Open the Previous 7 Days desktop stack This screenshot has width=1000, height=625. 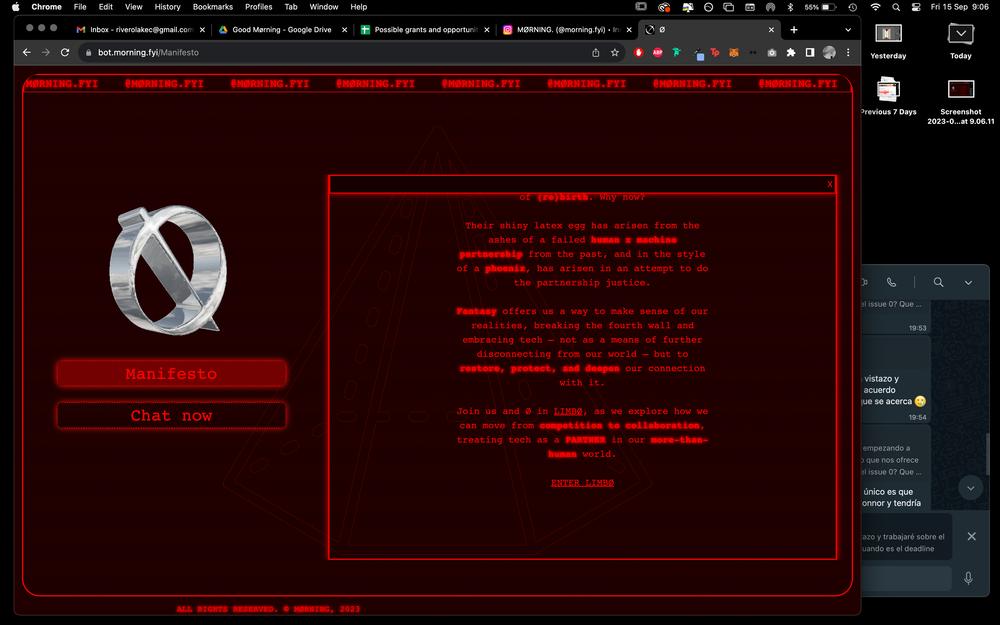pos(888,96)
